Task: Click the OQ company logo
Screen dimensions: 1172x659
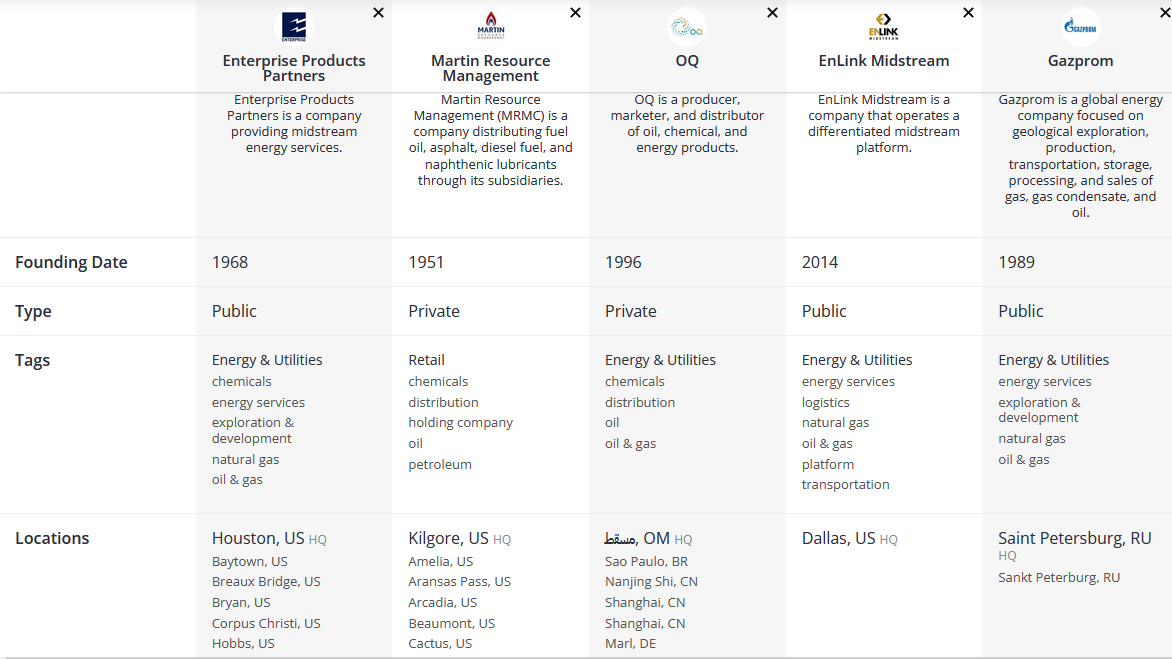Action: [x=687, y=27]
